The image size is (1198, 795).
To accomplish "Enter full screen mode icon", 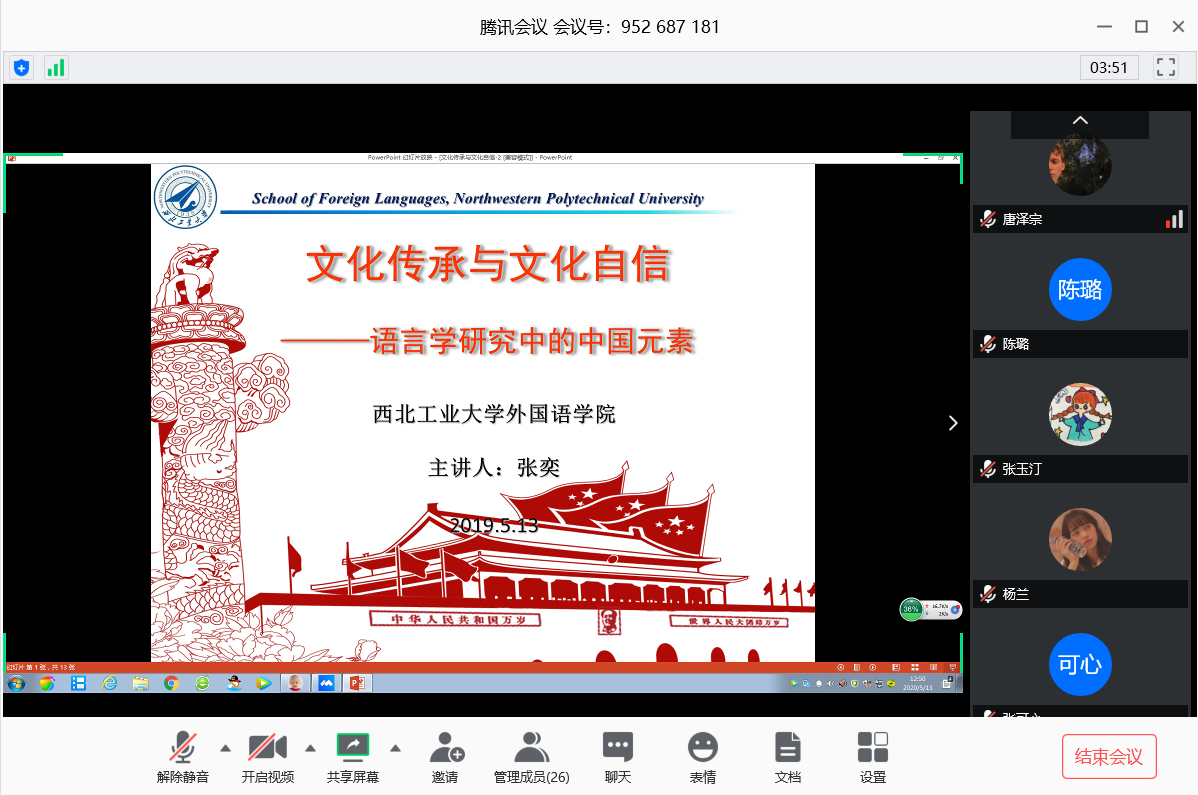I will pos(1165,68).
